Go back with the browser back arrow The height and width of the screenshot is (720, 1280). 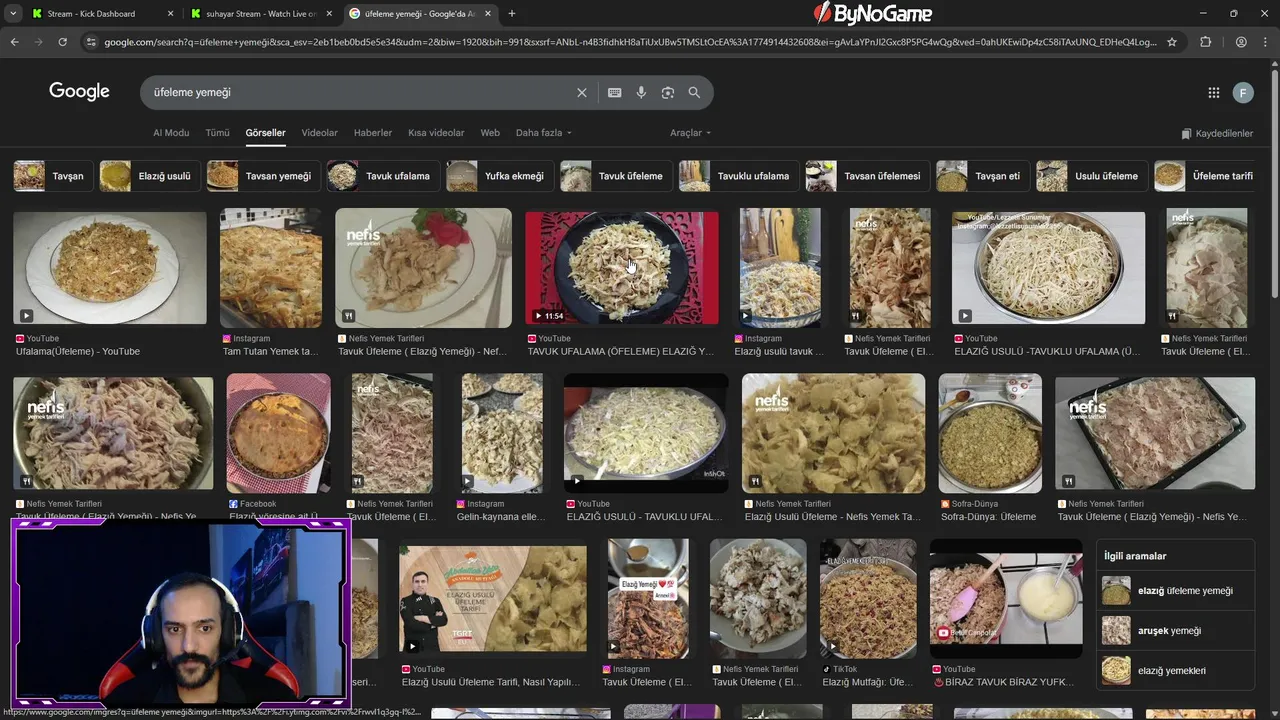coord(14,42)
